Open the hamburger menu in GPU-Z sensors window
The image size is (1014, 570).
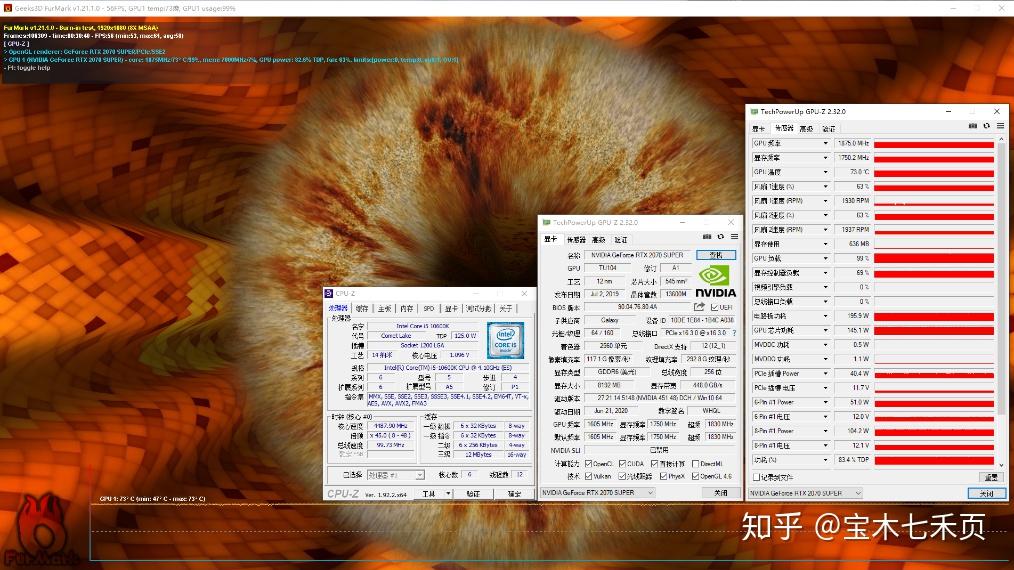pos(1000,126)
